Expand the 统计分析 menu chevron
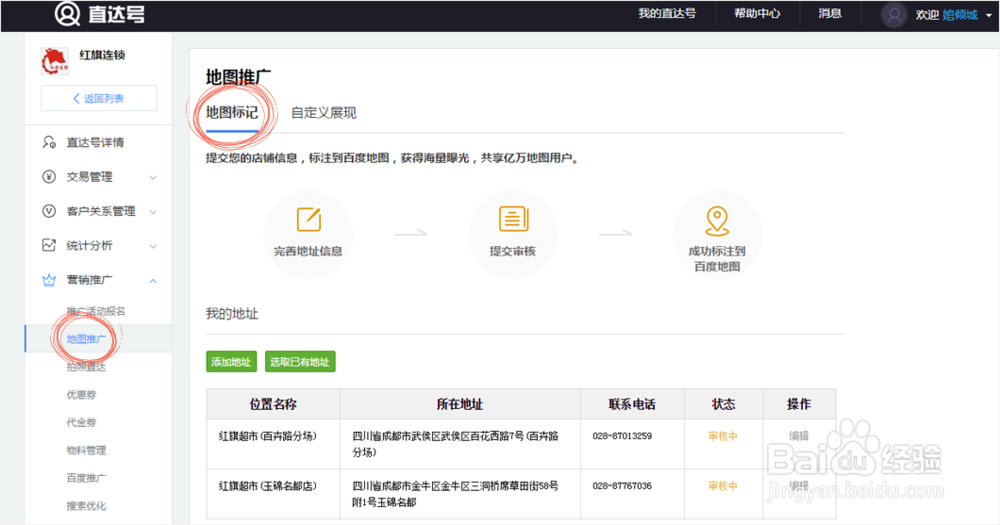 point(153,246)
